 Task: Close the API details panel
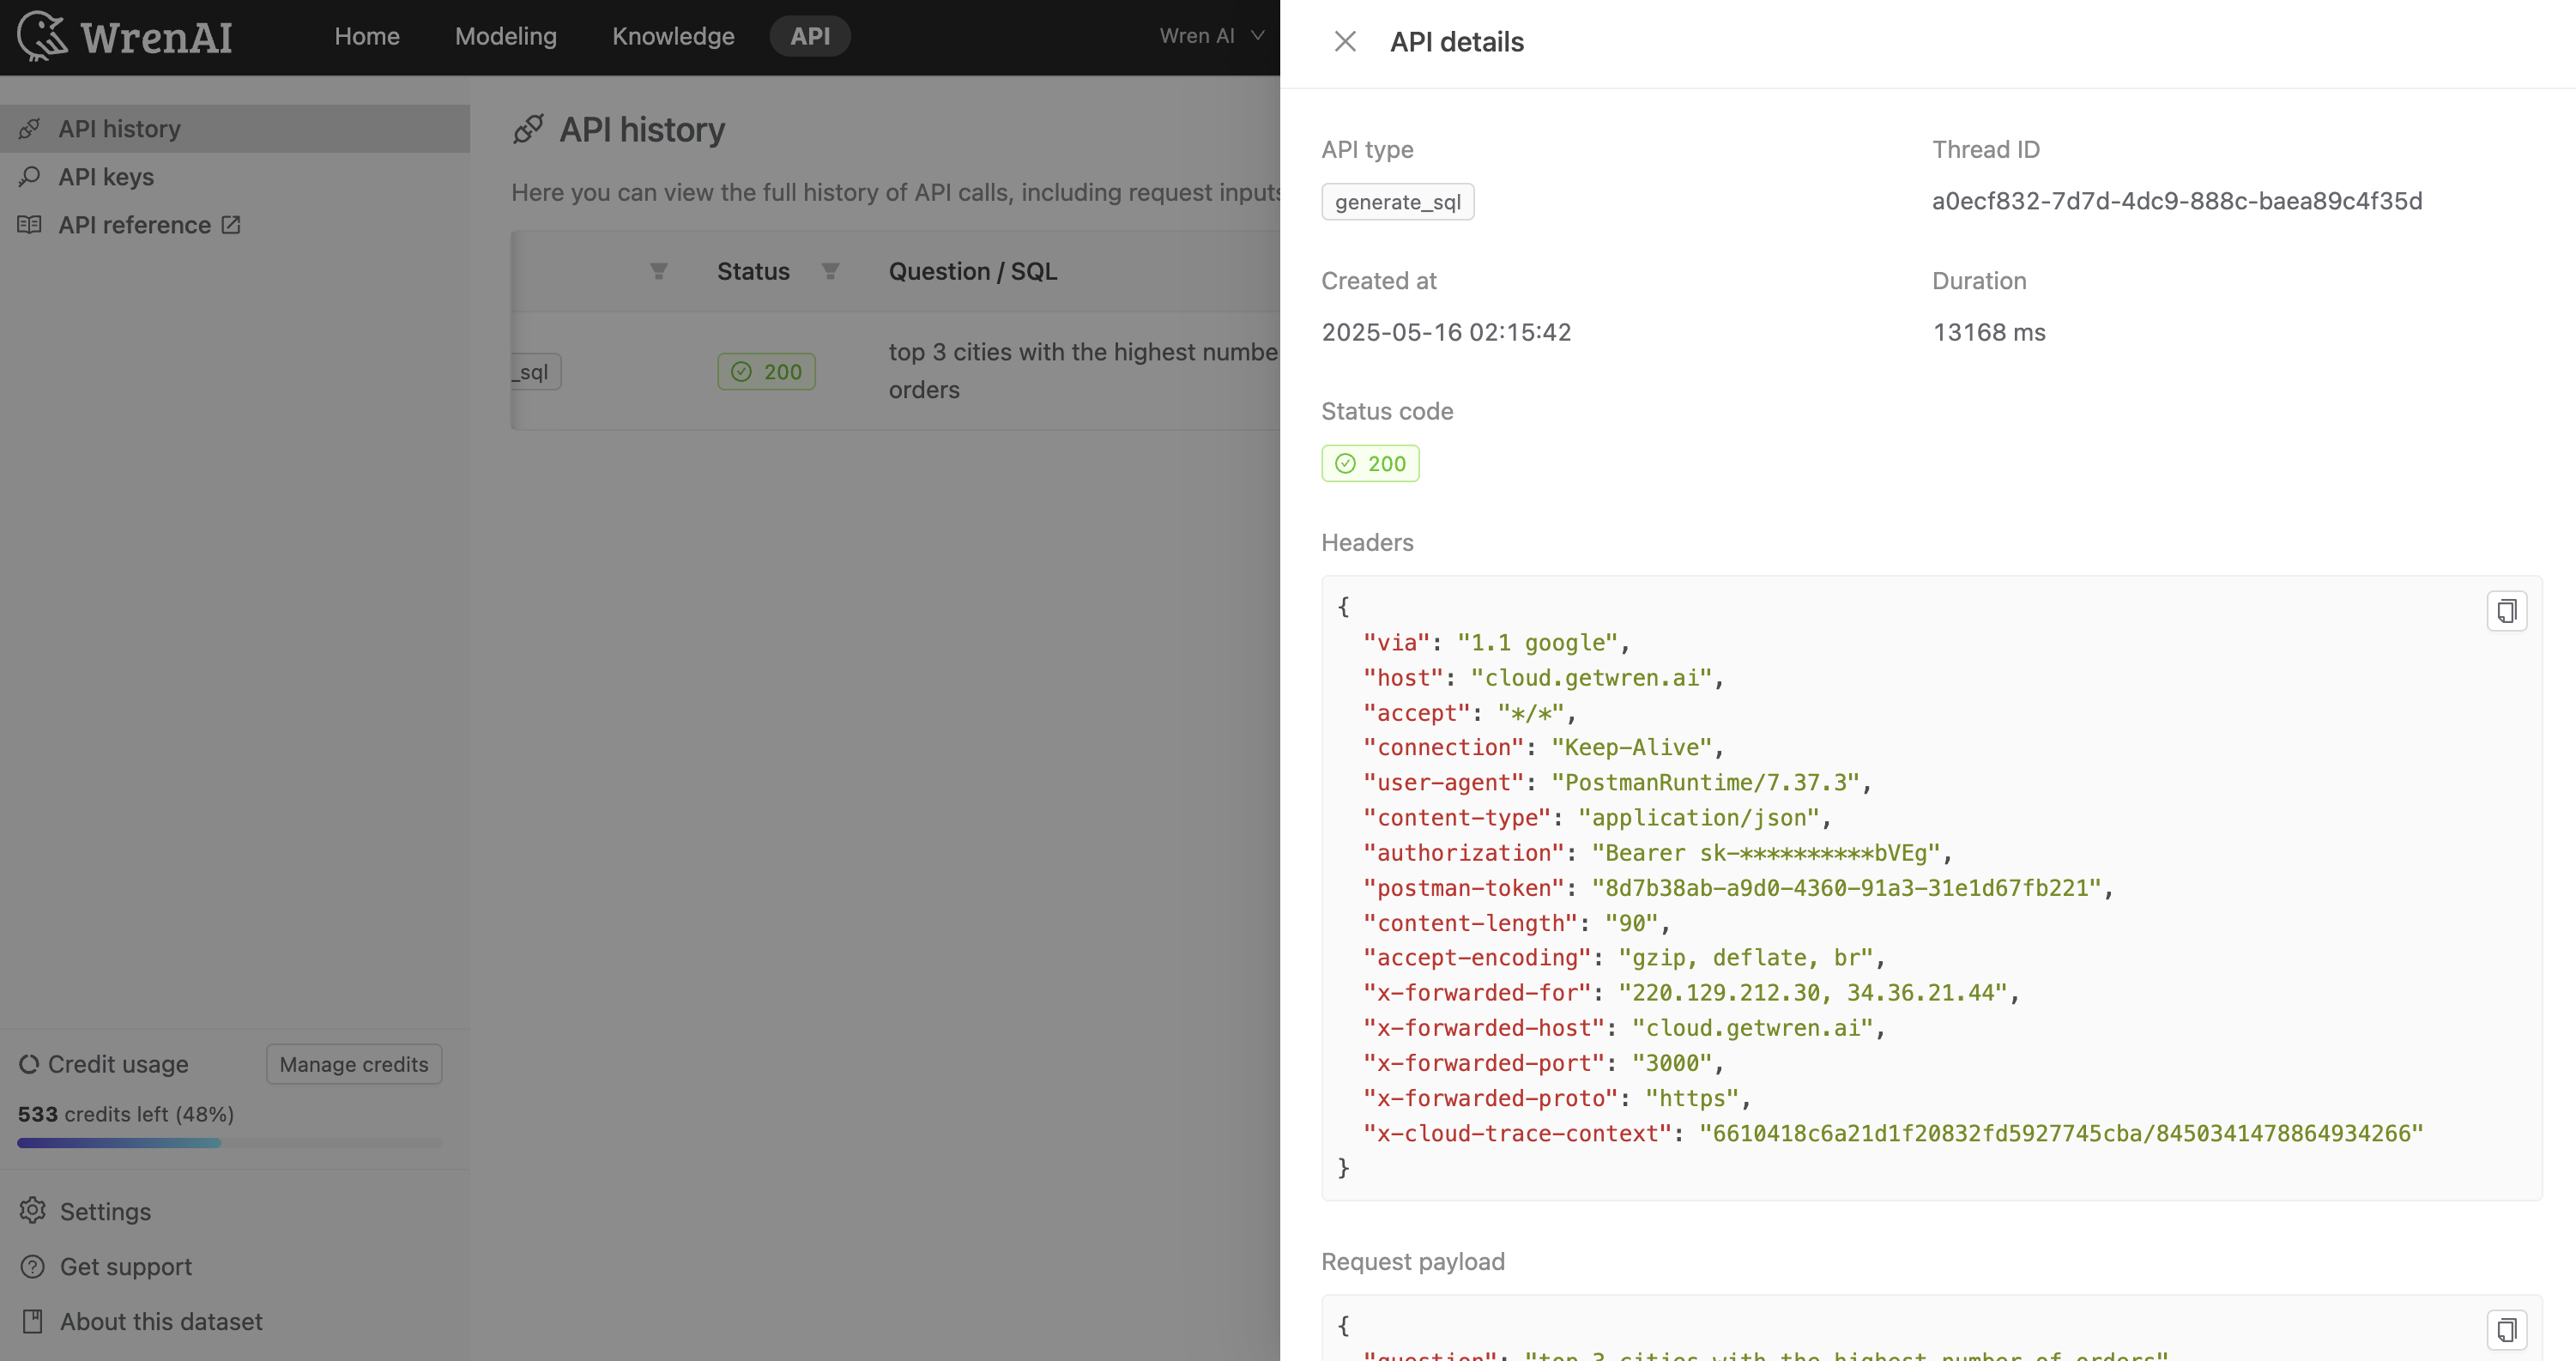click(1345, 41)
